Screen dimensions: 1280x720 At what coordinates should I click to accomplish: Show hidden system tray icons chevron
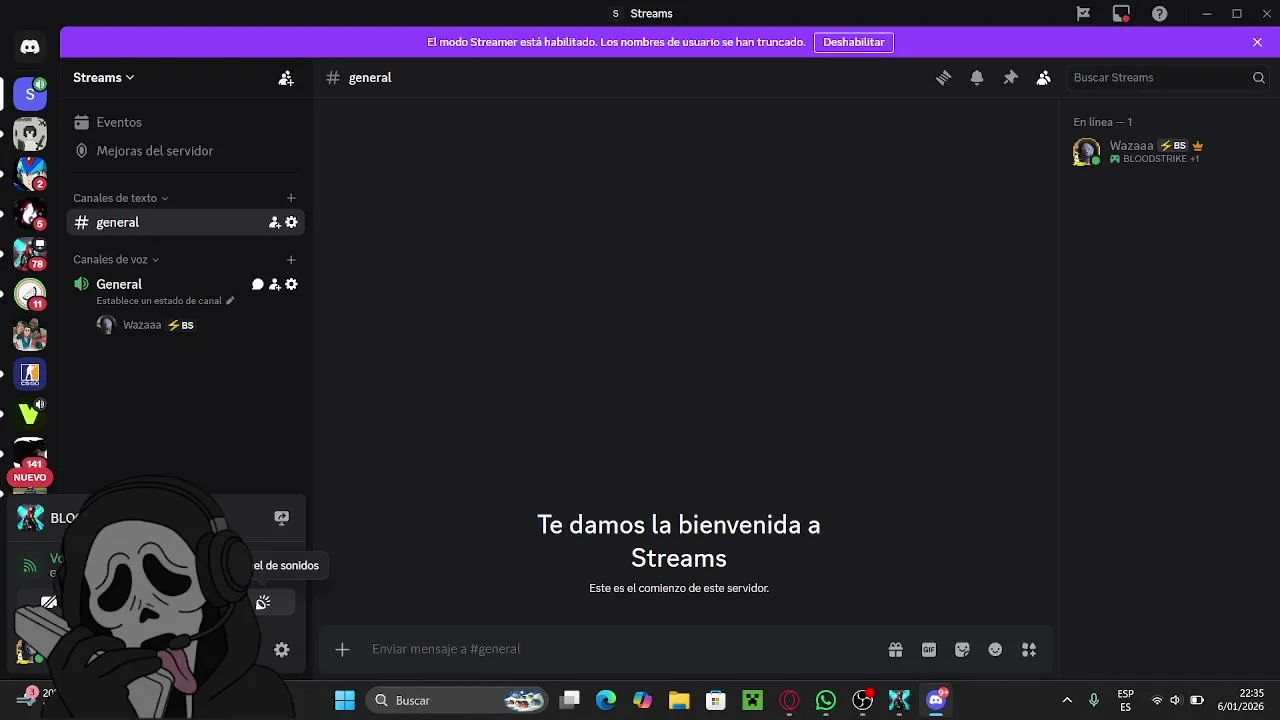click(x=1067, y=700)
